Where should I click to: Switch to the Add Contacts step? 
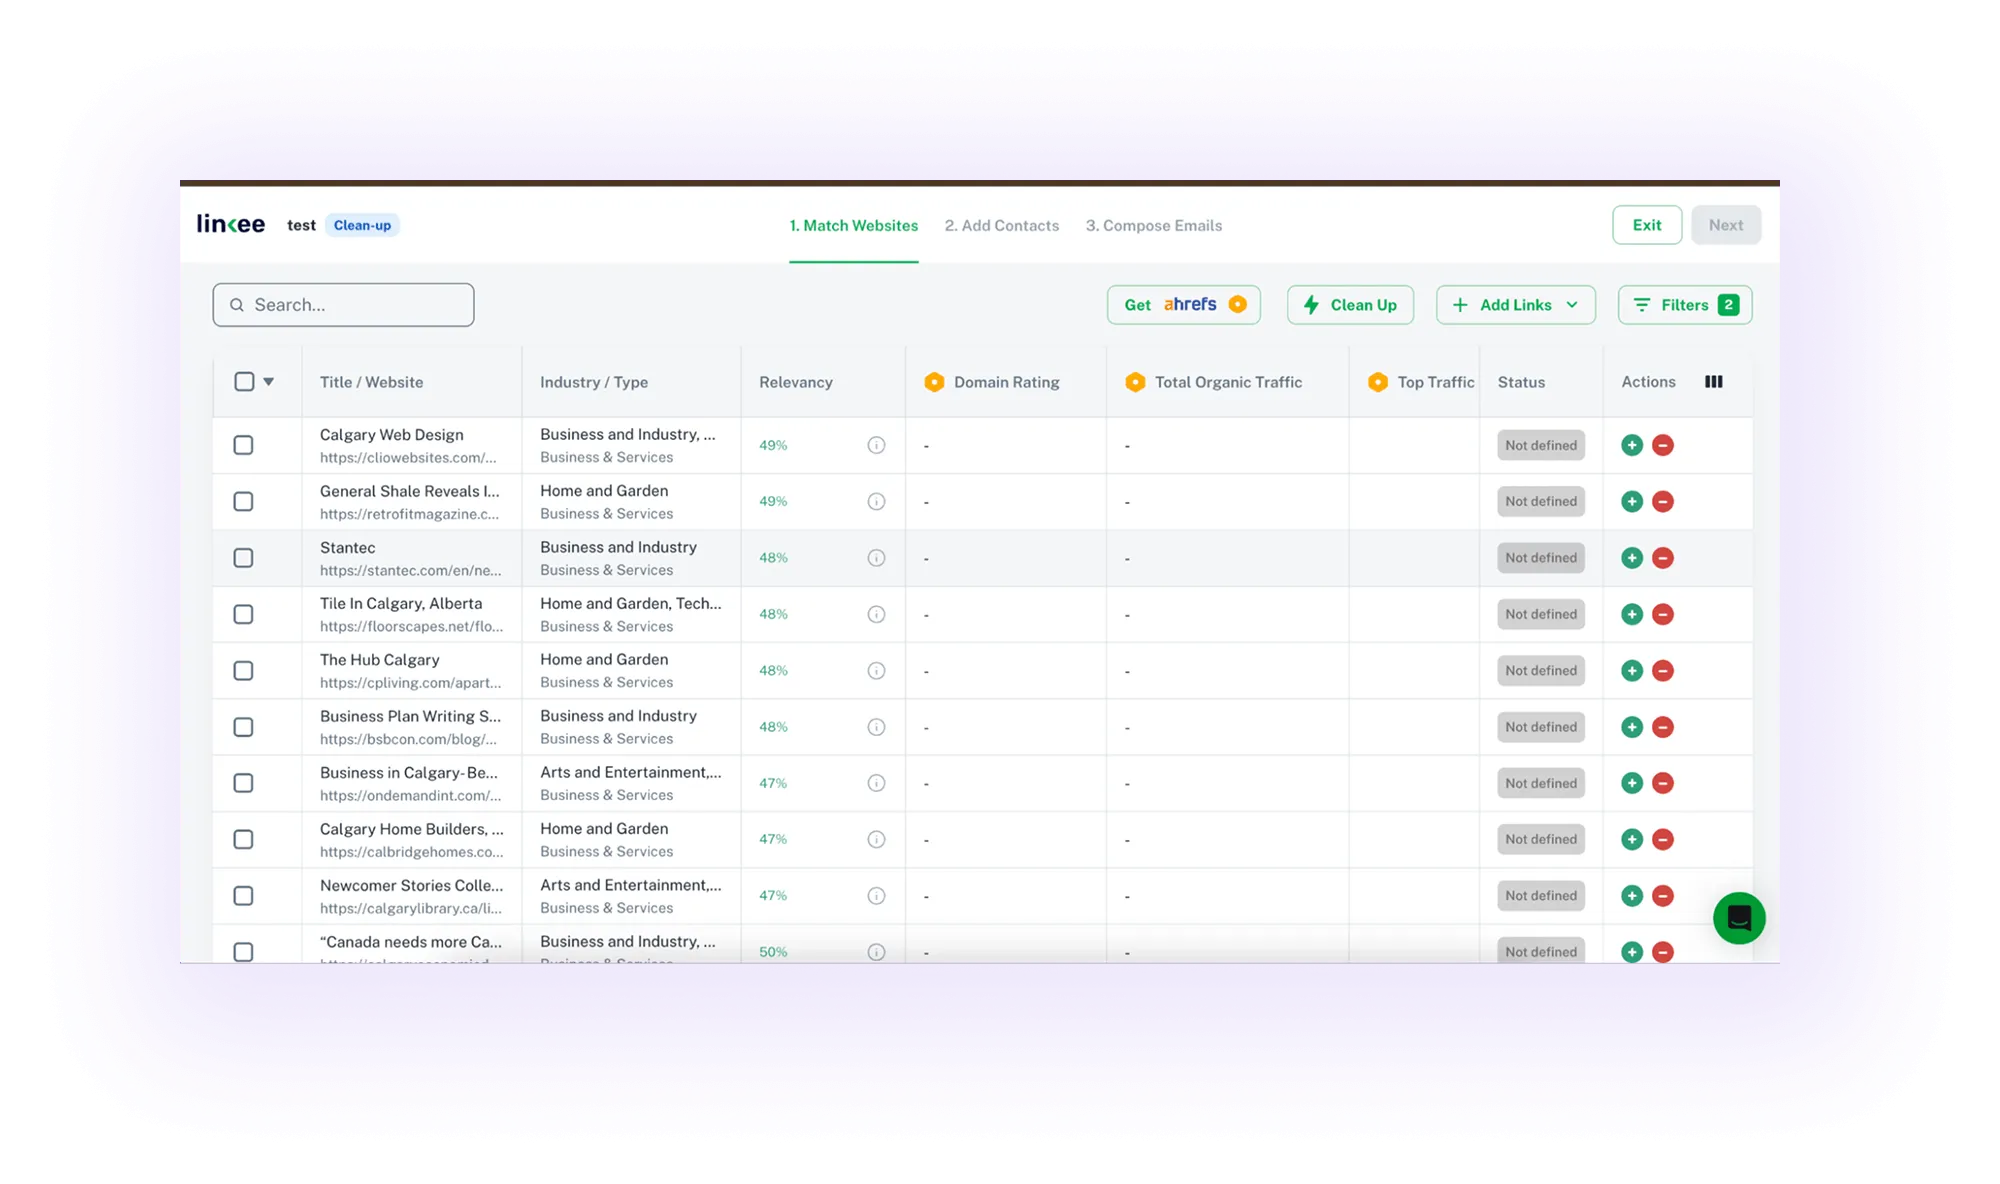1001,225
